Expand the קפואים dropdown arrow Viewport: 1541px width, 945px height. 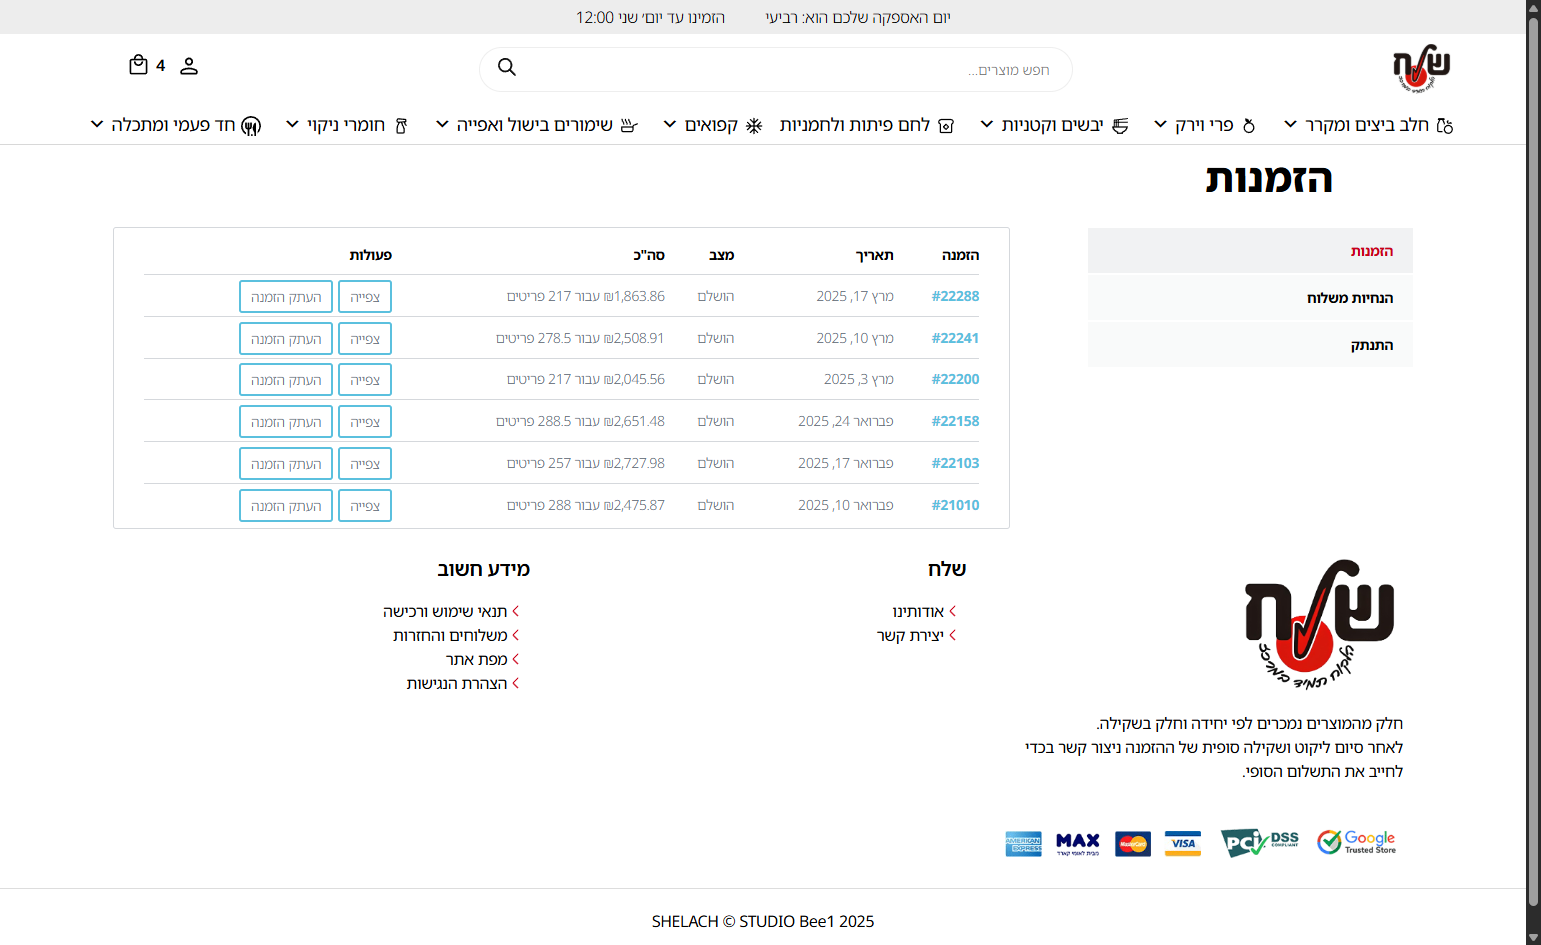coord(670,124)
